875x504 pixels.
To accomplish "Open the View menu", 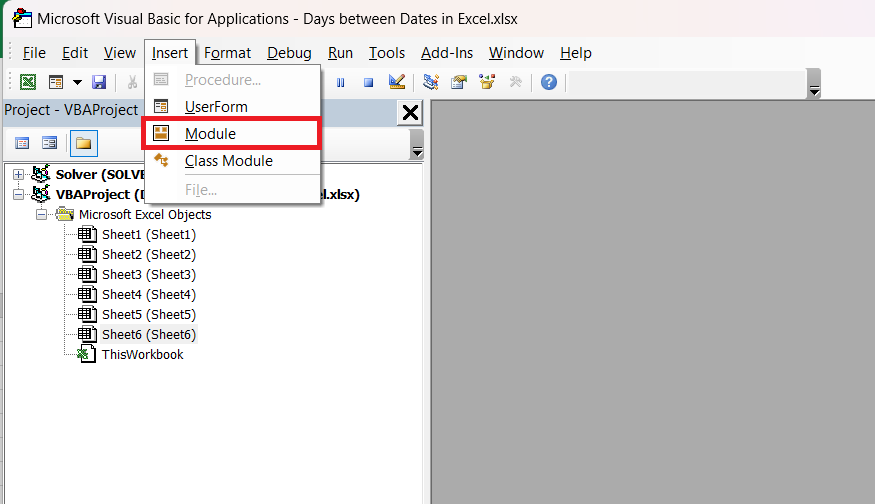I will coord(119,53).
